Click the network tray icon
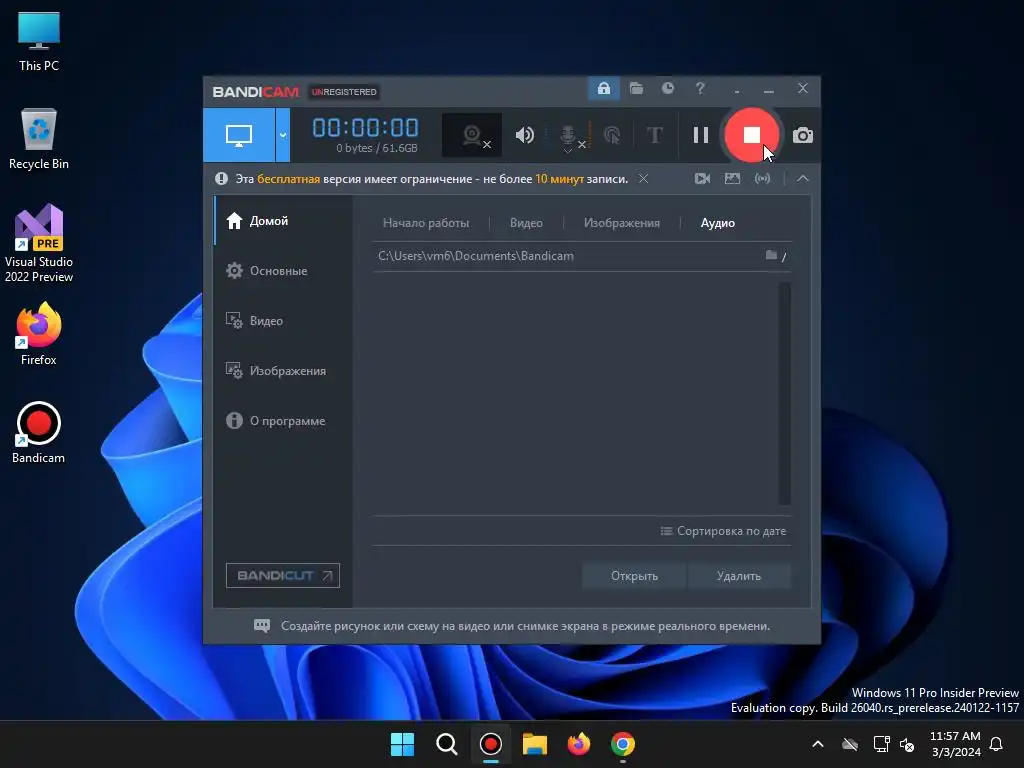The image size is (1024, 768). click(881, 744)
